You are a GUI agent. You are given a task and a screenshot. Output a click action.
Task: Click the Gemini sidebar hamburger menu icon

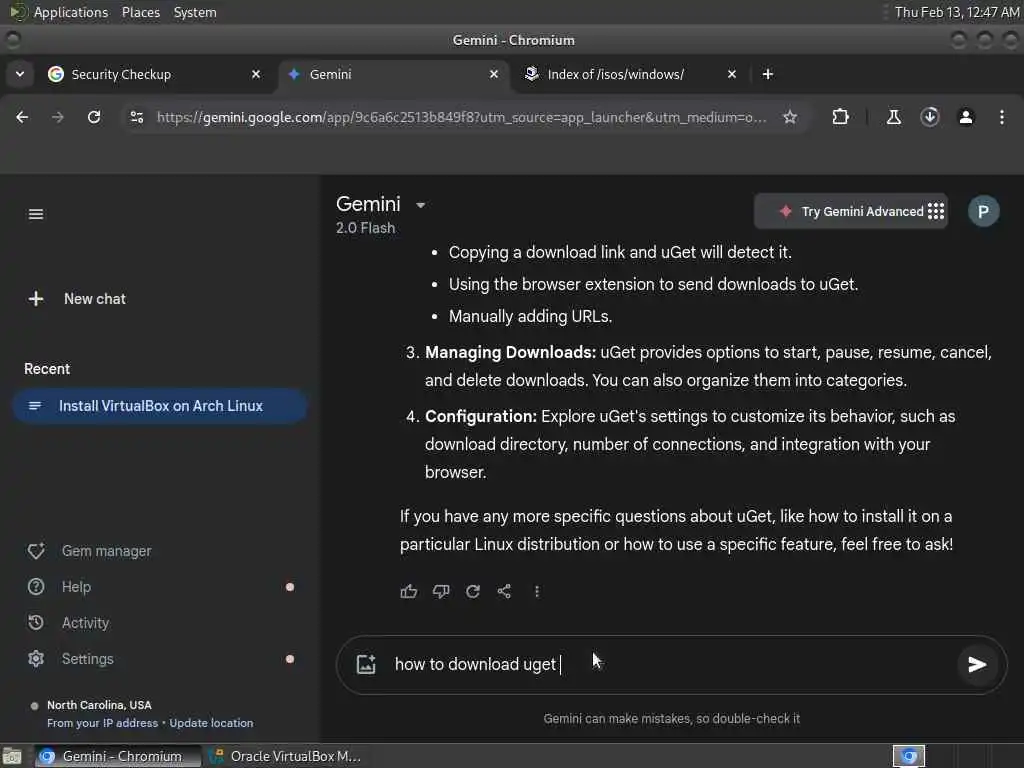(x=36, y=214)
